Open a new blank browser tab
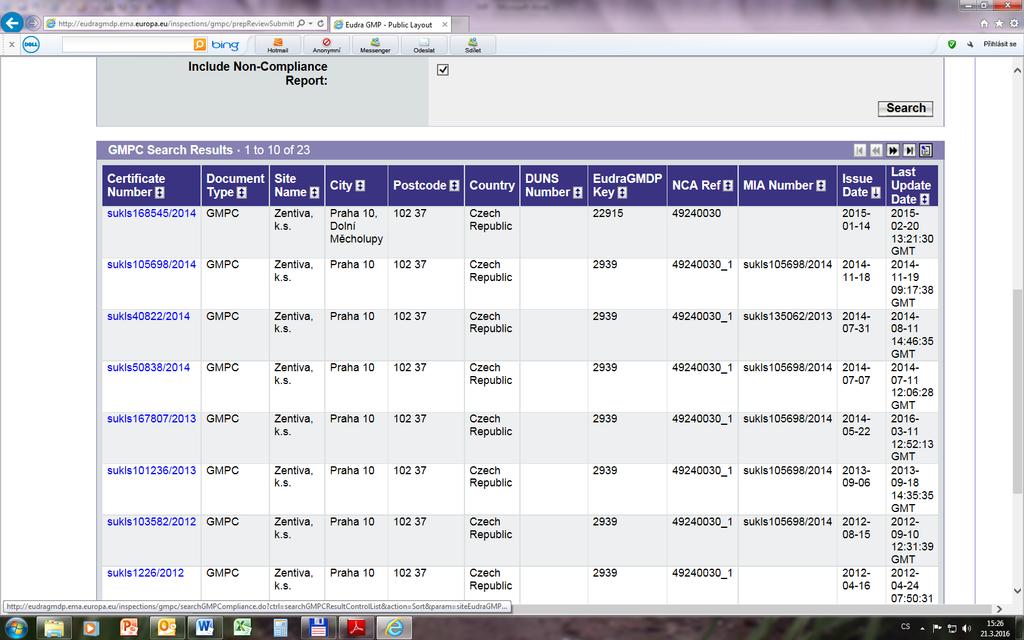Viewport: 1024px width, 640px height. point(460,25)
